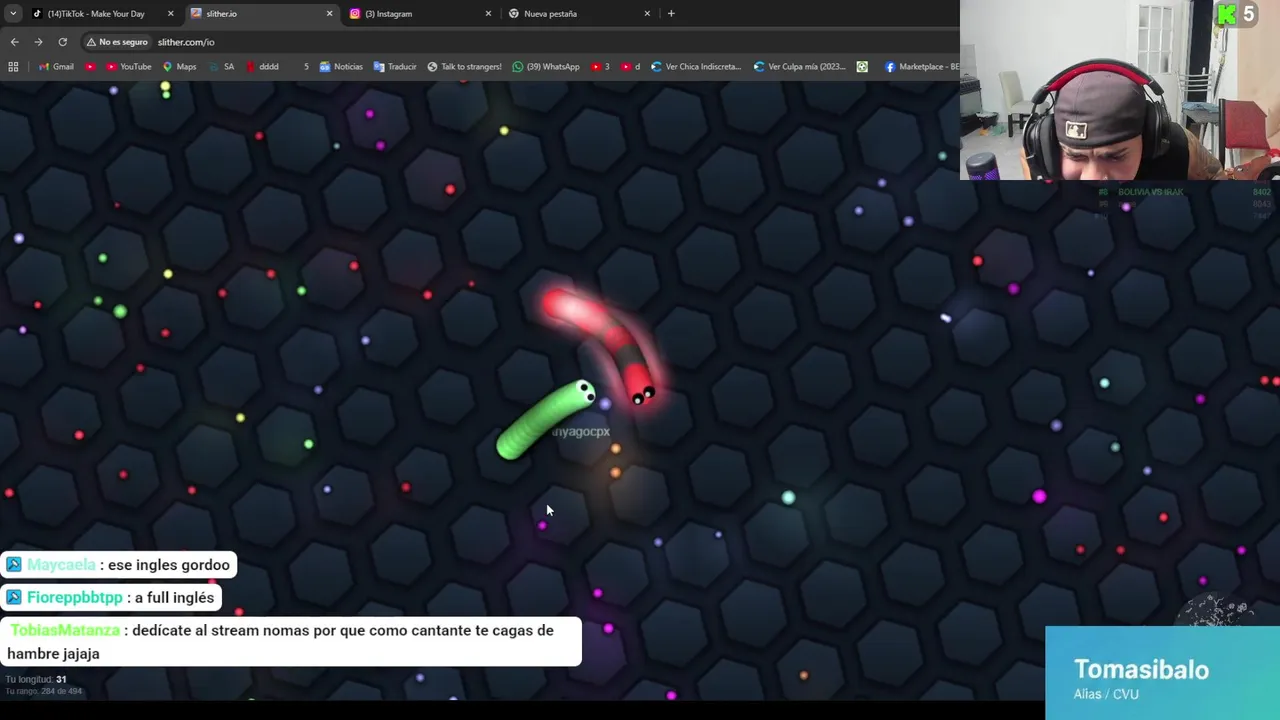The height and width of the screenshot is (720, 1280).
Task: Click the large magenta food pellet
Action: click(1039, 496)
